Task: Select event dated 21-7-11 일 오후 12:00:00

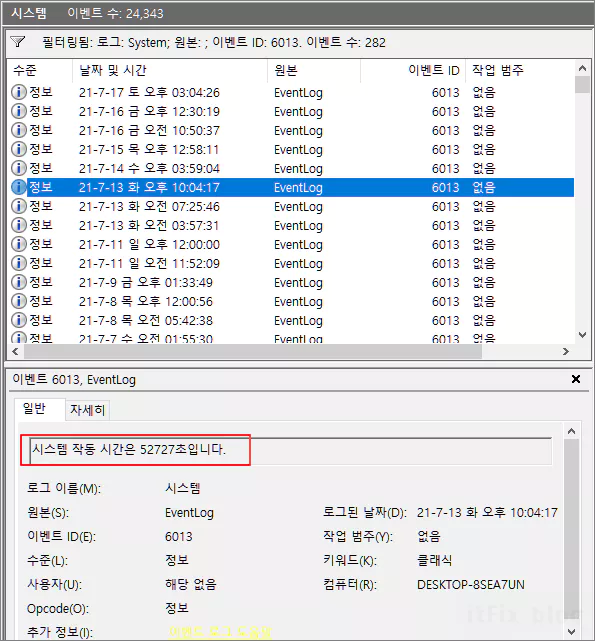Action: click(290, 244)
